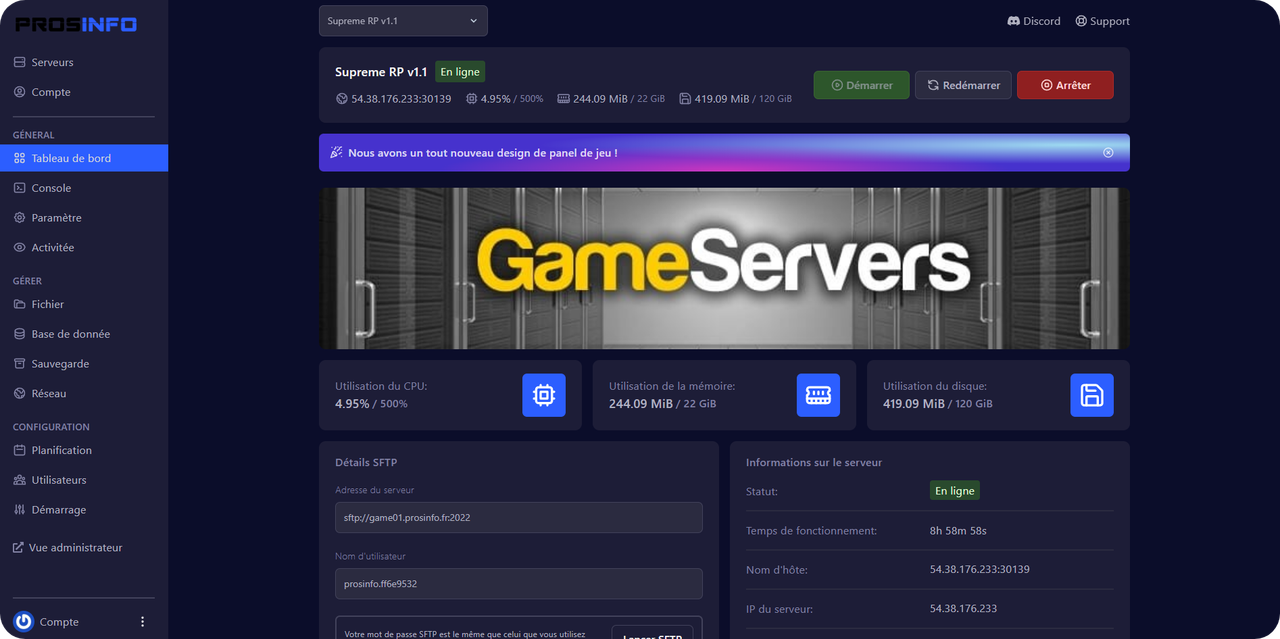Click the power avatar icon beside Compte
The width and height of the screenshot is (1280, 639).
pyautogui.click(x=24, y=621)
